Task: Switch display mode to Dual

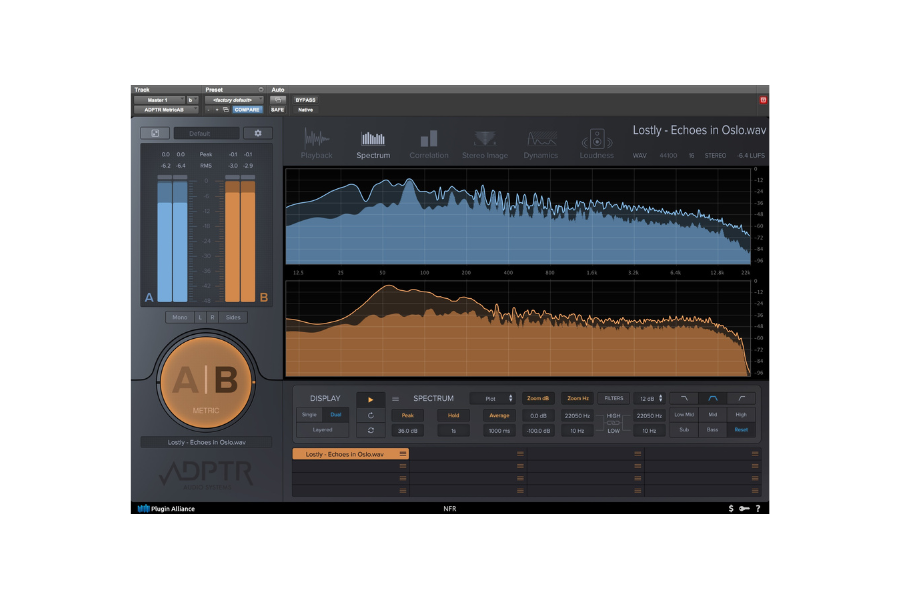Action: 336,415
